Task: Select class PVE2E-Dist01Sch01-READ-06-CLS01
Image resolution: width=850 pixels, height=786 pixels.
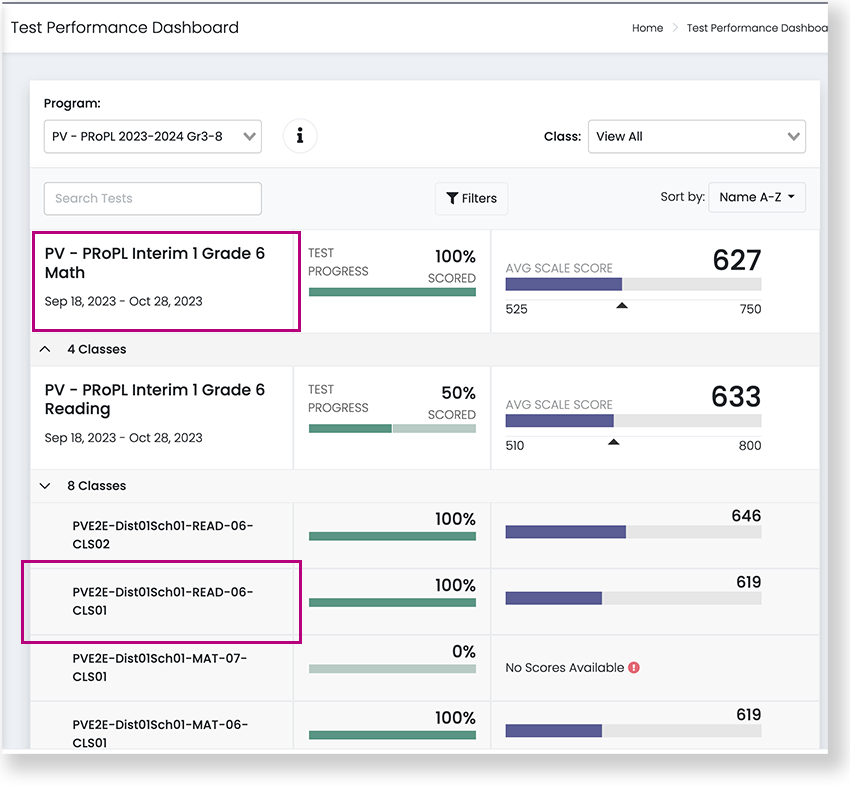Action: 163,601
